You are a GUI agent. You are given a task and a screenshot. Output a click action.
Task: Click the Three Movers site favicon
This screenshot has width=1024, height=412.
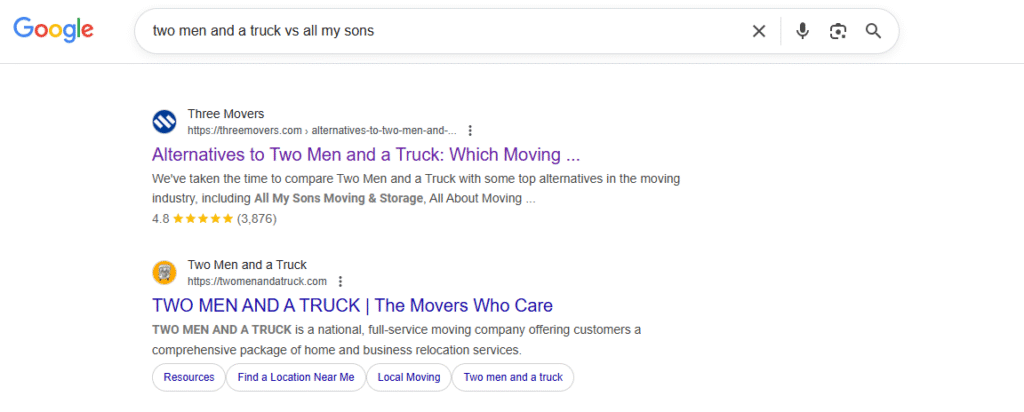(x=164, y=122)
